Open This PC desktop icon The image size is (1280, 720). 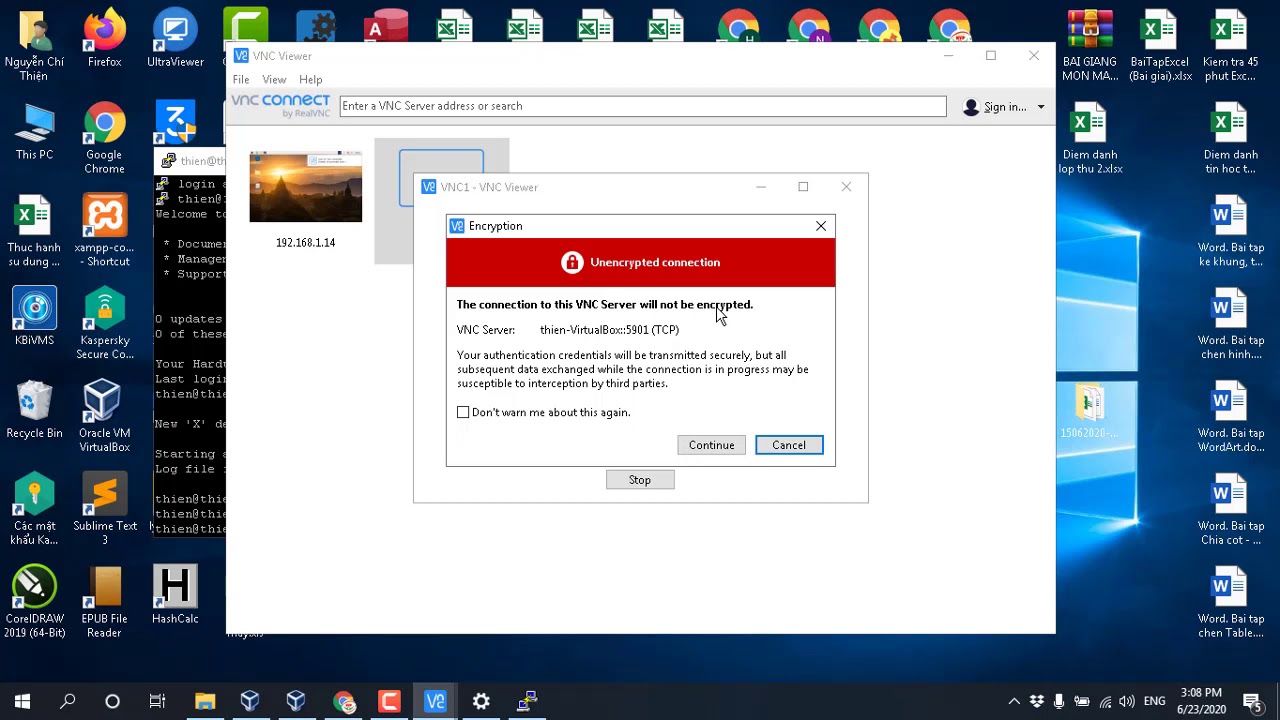coord(34,132)
